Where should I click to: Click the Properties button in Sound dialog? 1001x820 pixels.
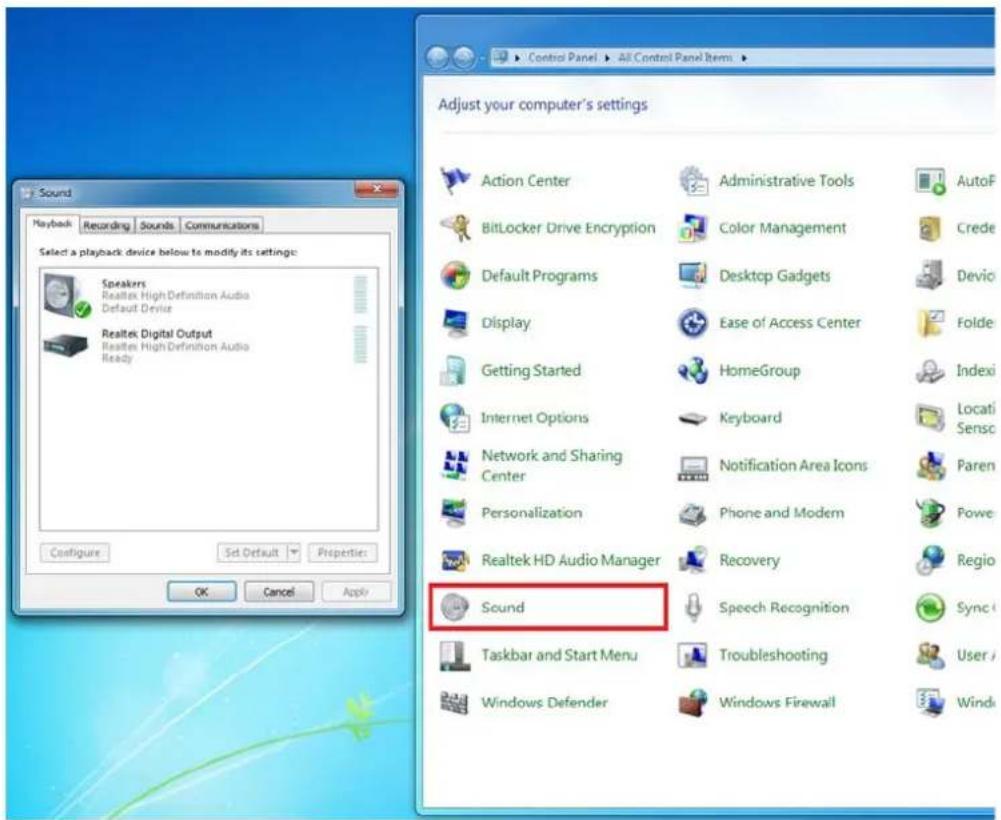coord(343,552)
